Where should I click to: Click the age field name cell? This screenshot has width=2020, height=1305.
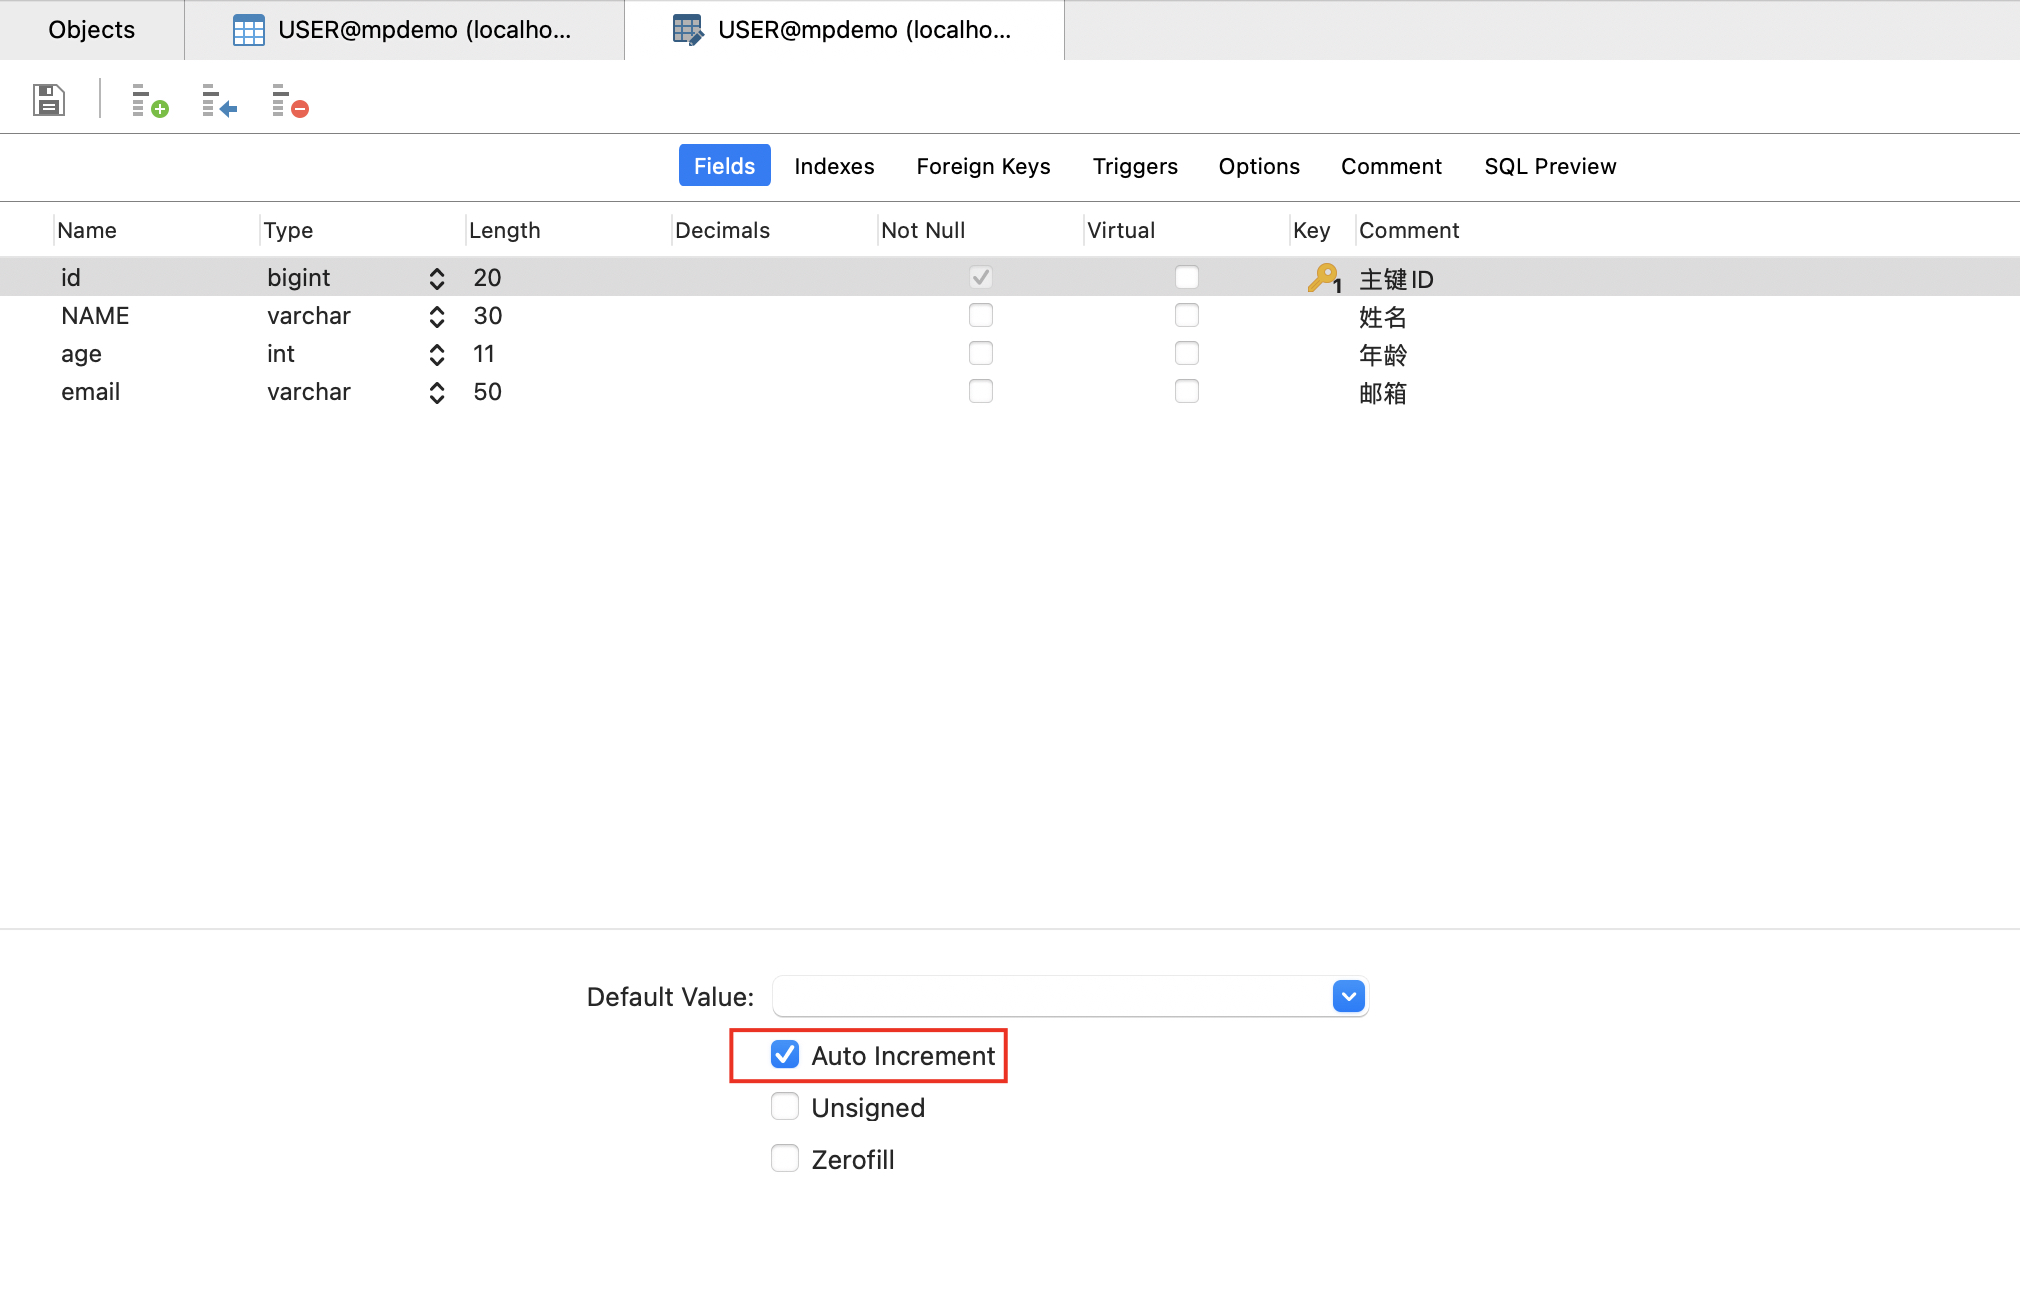click(82, 354)
